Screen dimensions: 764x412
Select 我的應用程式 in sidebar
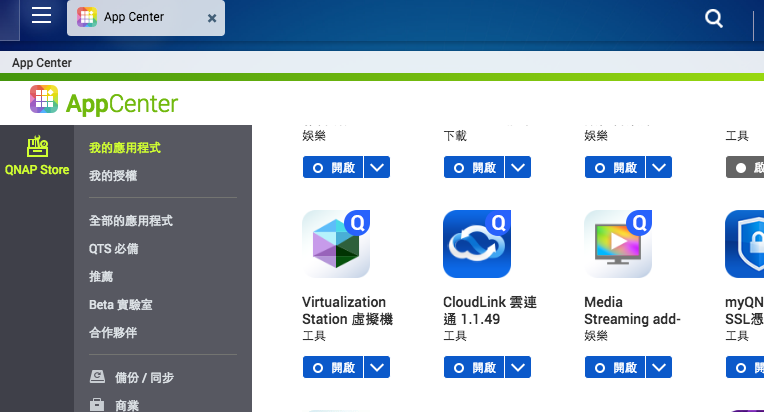pos(125,148)
